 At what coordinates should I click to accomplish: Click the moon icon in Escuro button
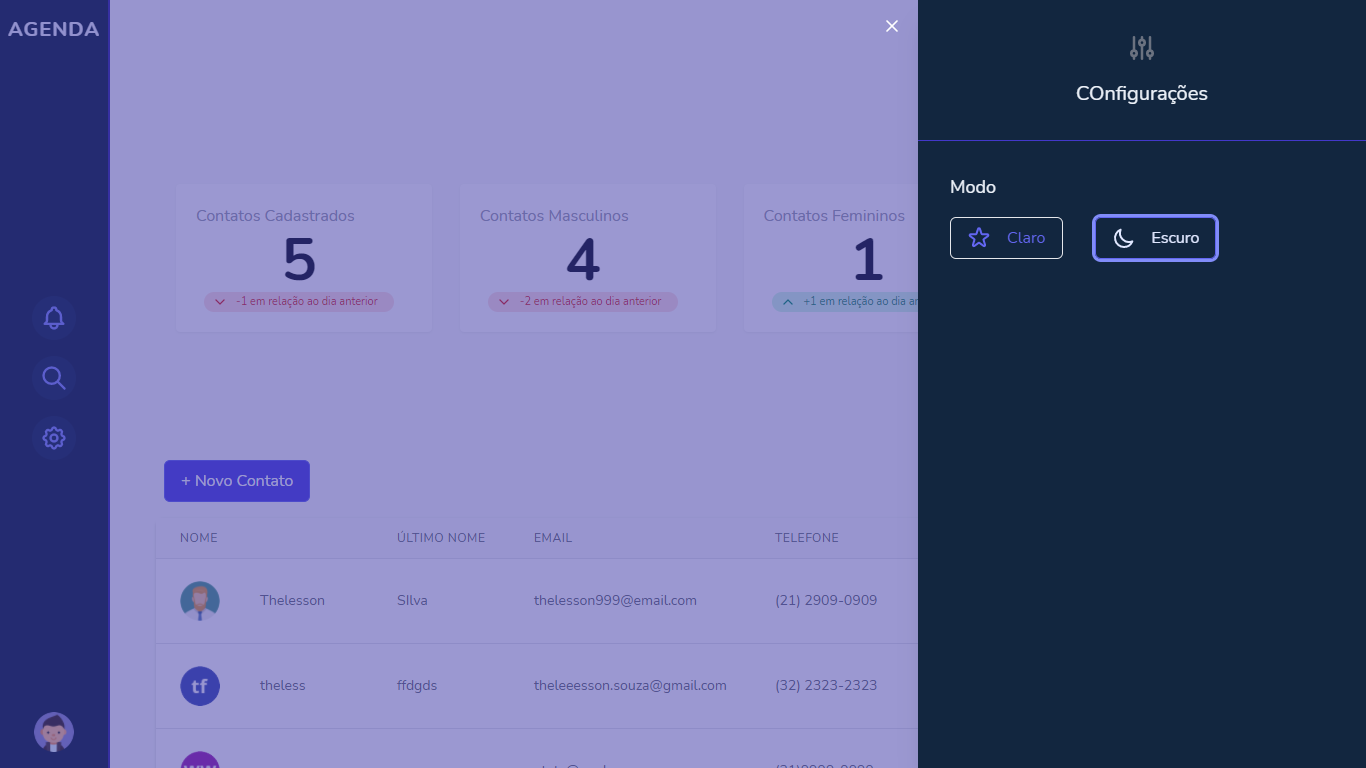(1124, 238)
